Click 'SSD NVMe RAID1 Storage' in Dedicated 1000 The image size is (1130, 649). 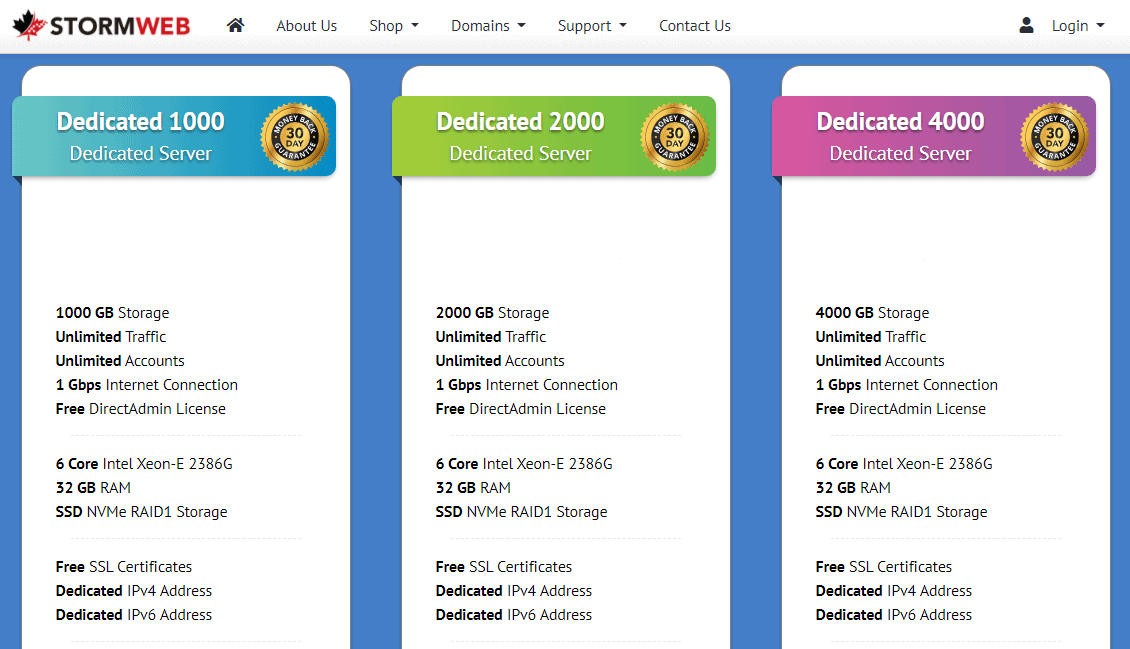(141, 511)
